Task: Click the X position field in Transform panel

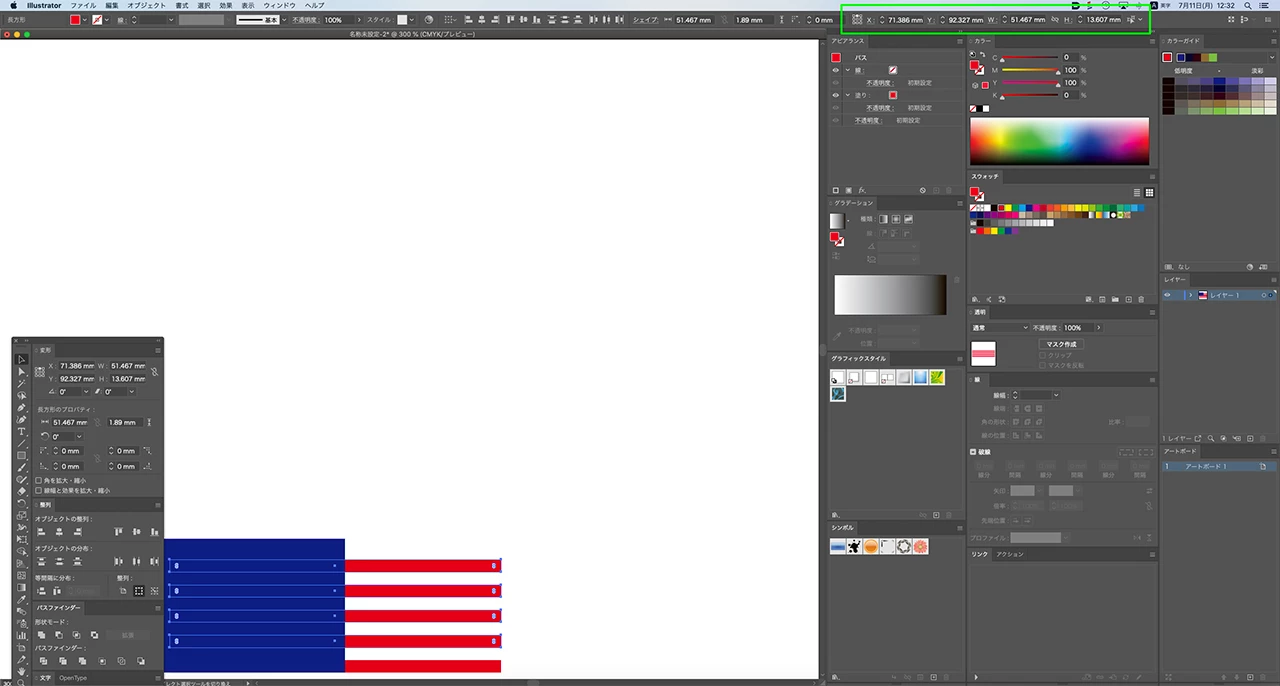Action: tap(76, 365)
